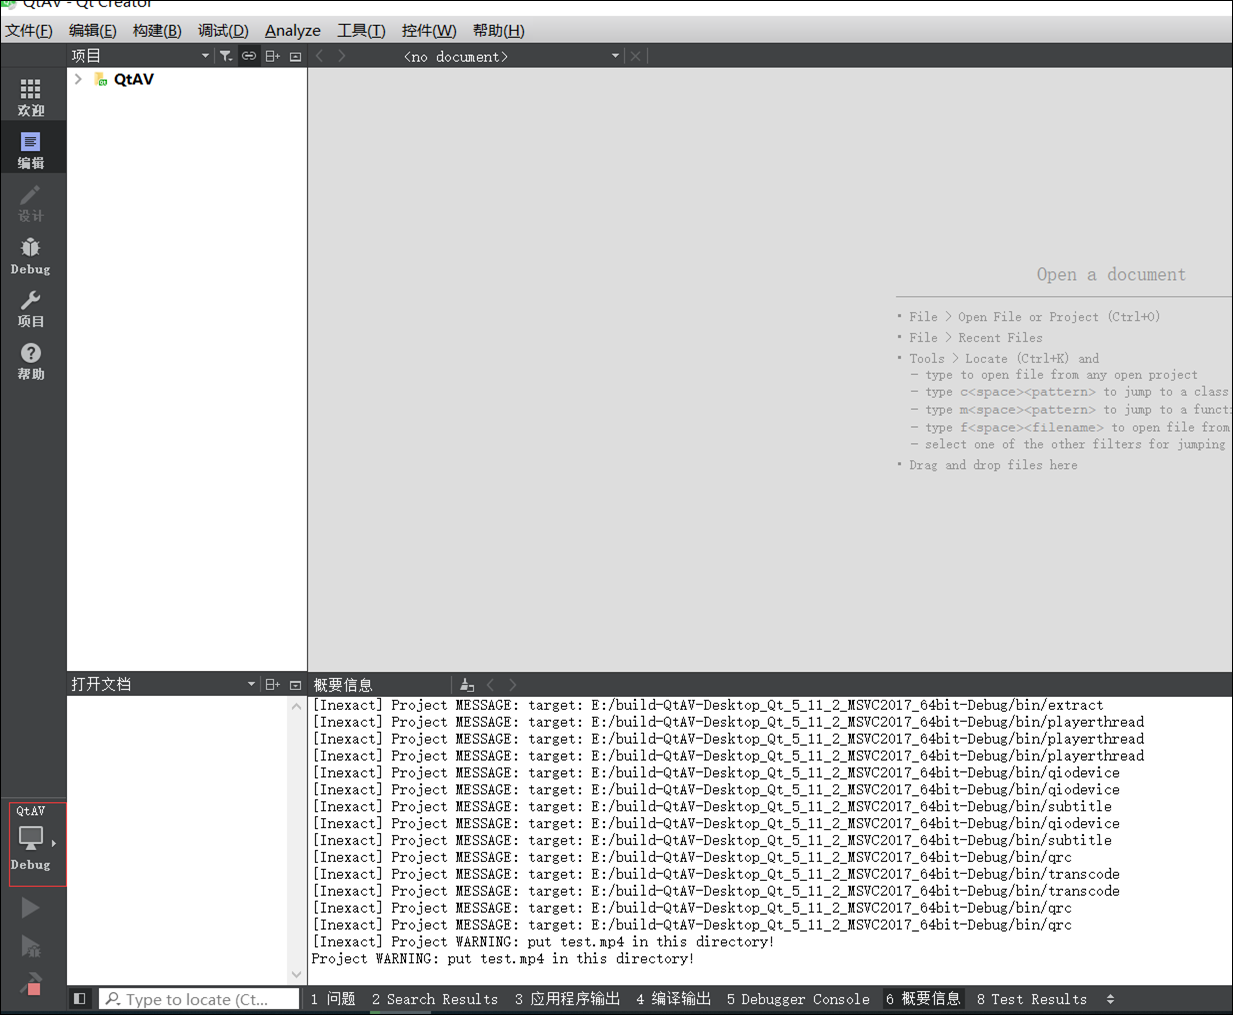Click the 'Recent Files' hint text

pos(1000,338)
